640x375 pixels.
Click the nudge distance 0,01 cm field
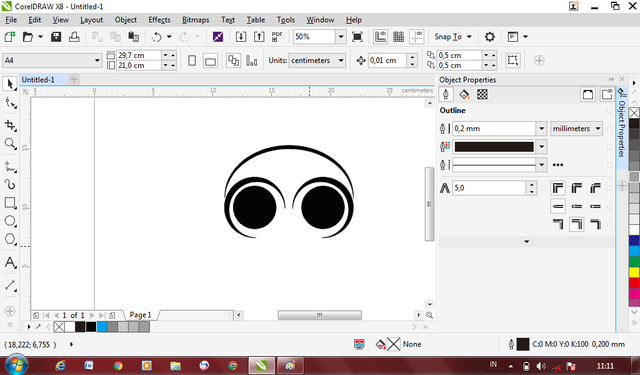[x=387, y=60]
